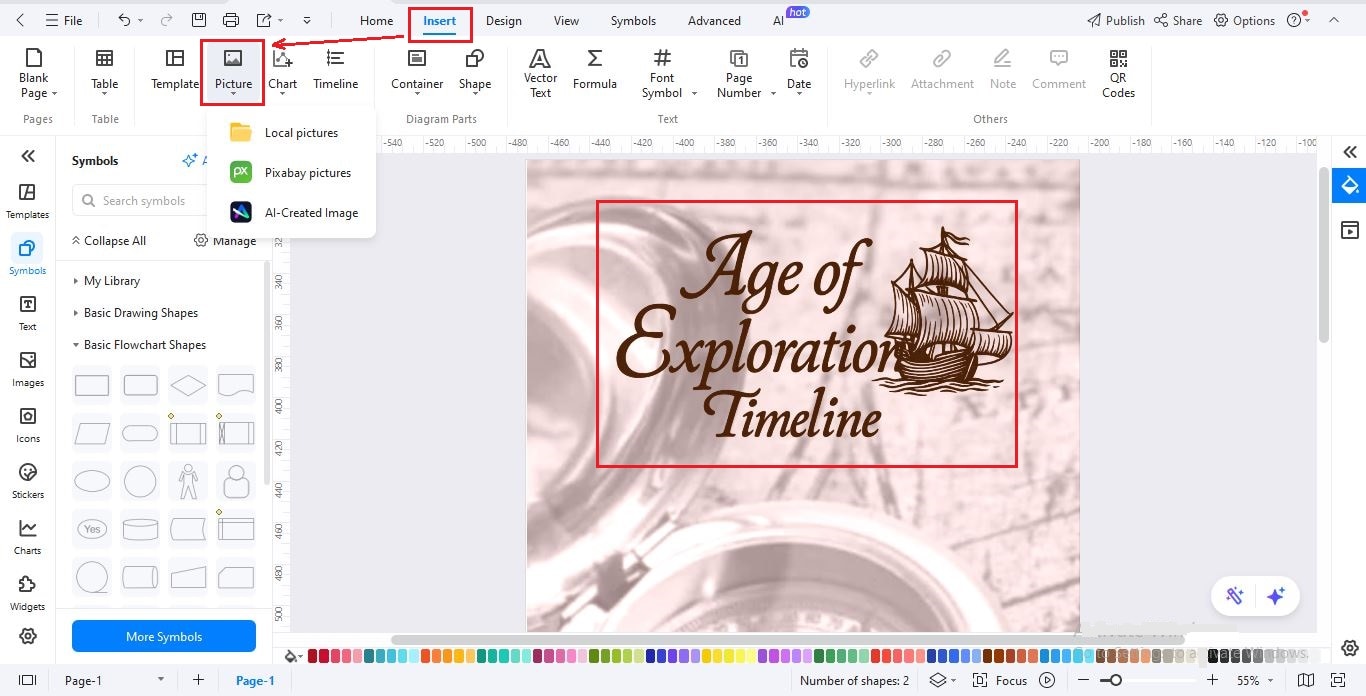This screenshot has height=696, width=1366.
Task: Click the More Symbols button
Action: click(164, 636)
